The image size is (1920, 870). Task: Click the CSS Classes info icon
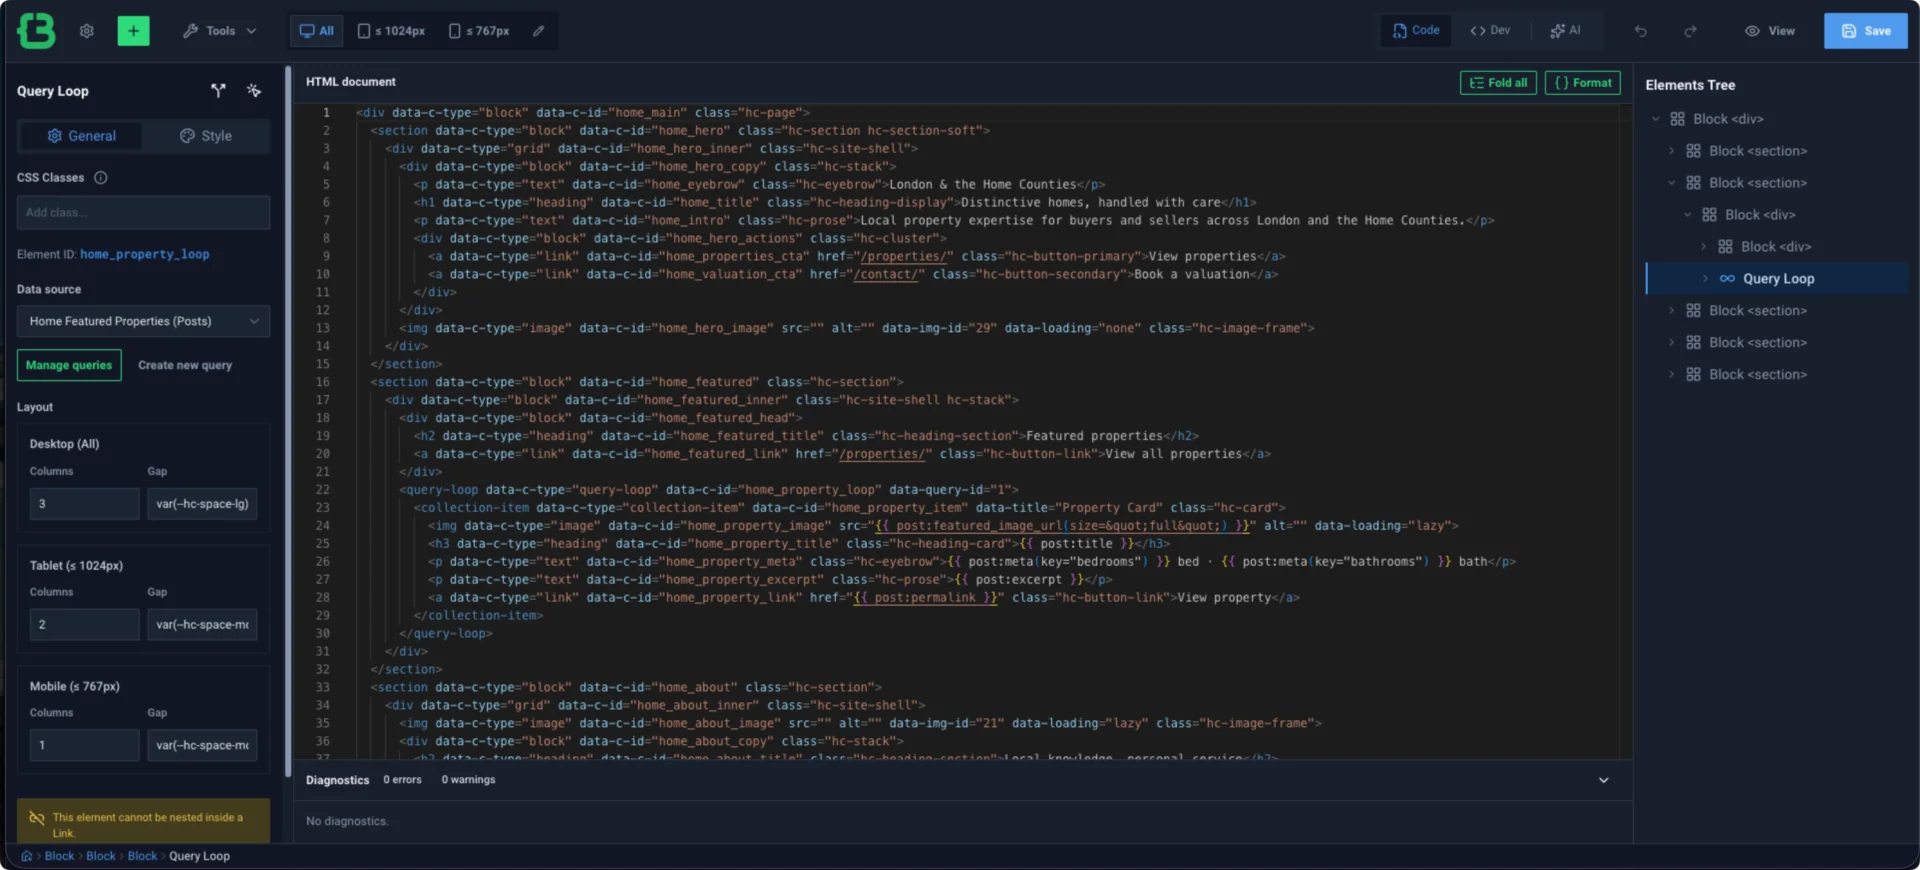pos(100,178)
